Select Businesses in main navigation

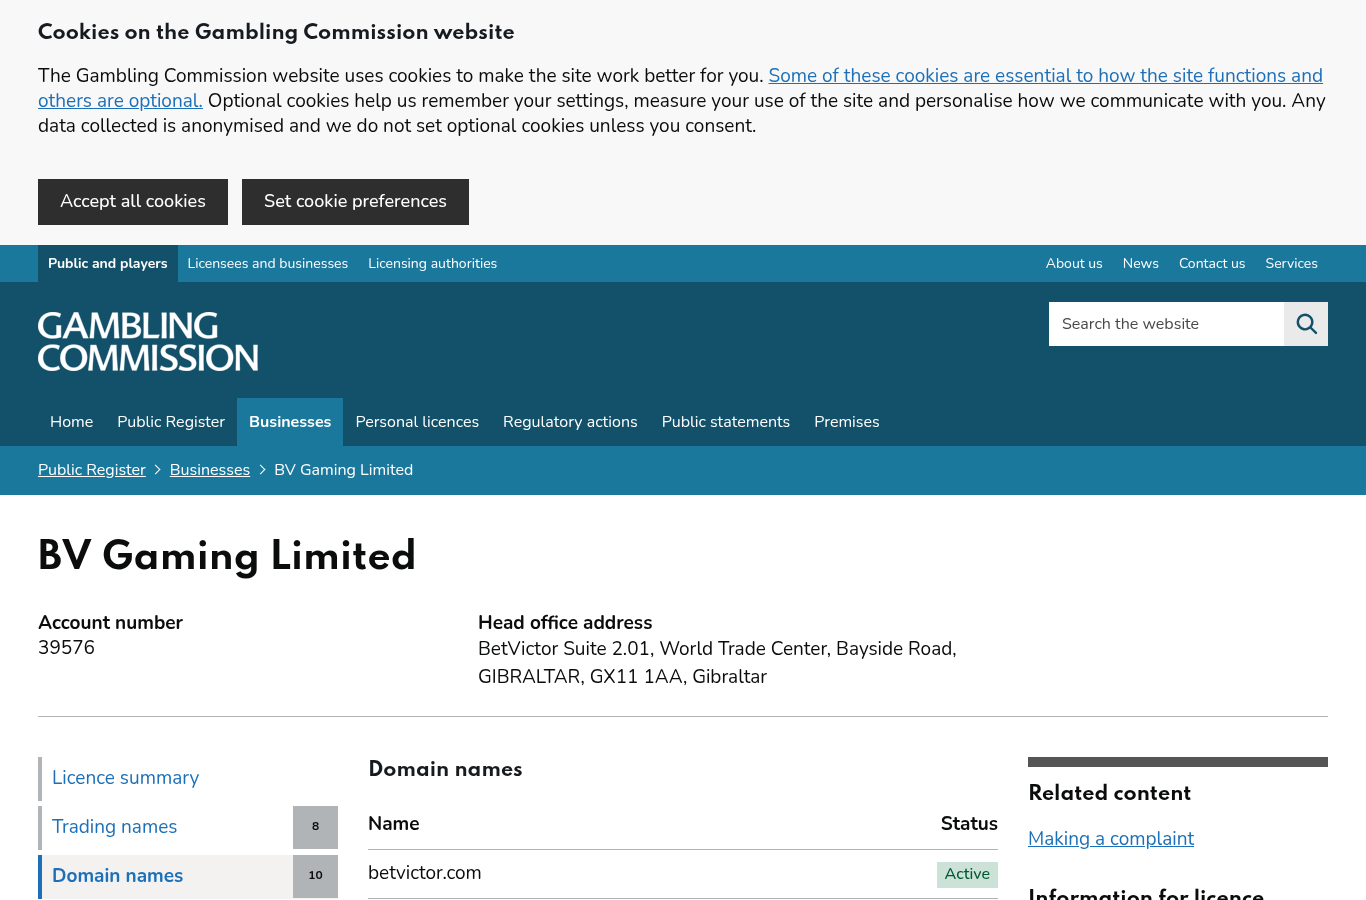(290, 422)
